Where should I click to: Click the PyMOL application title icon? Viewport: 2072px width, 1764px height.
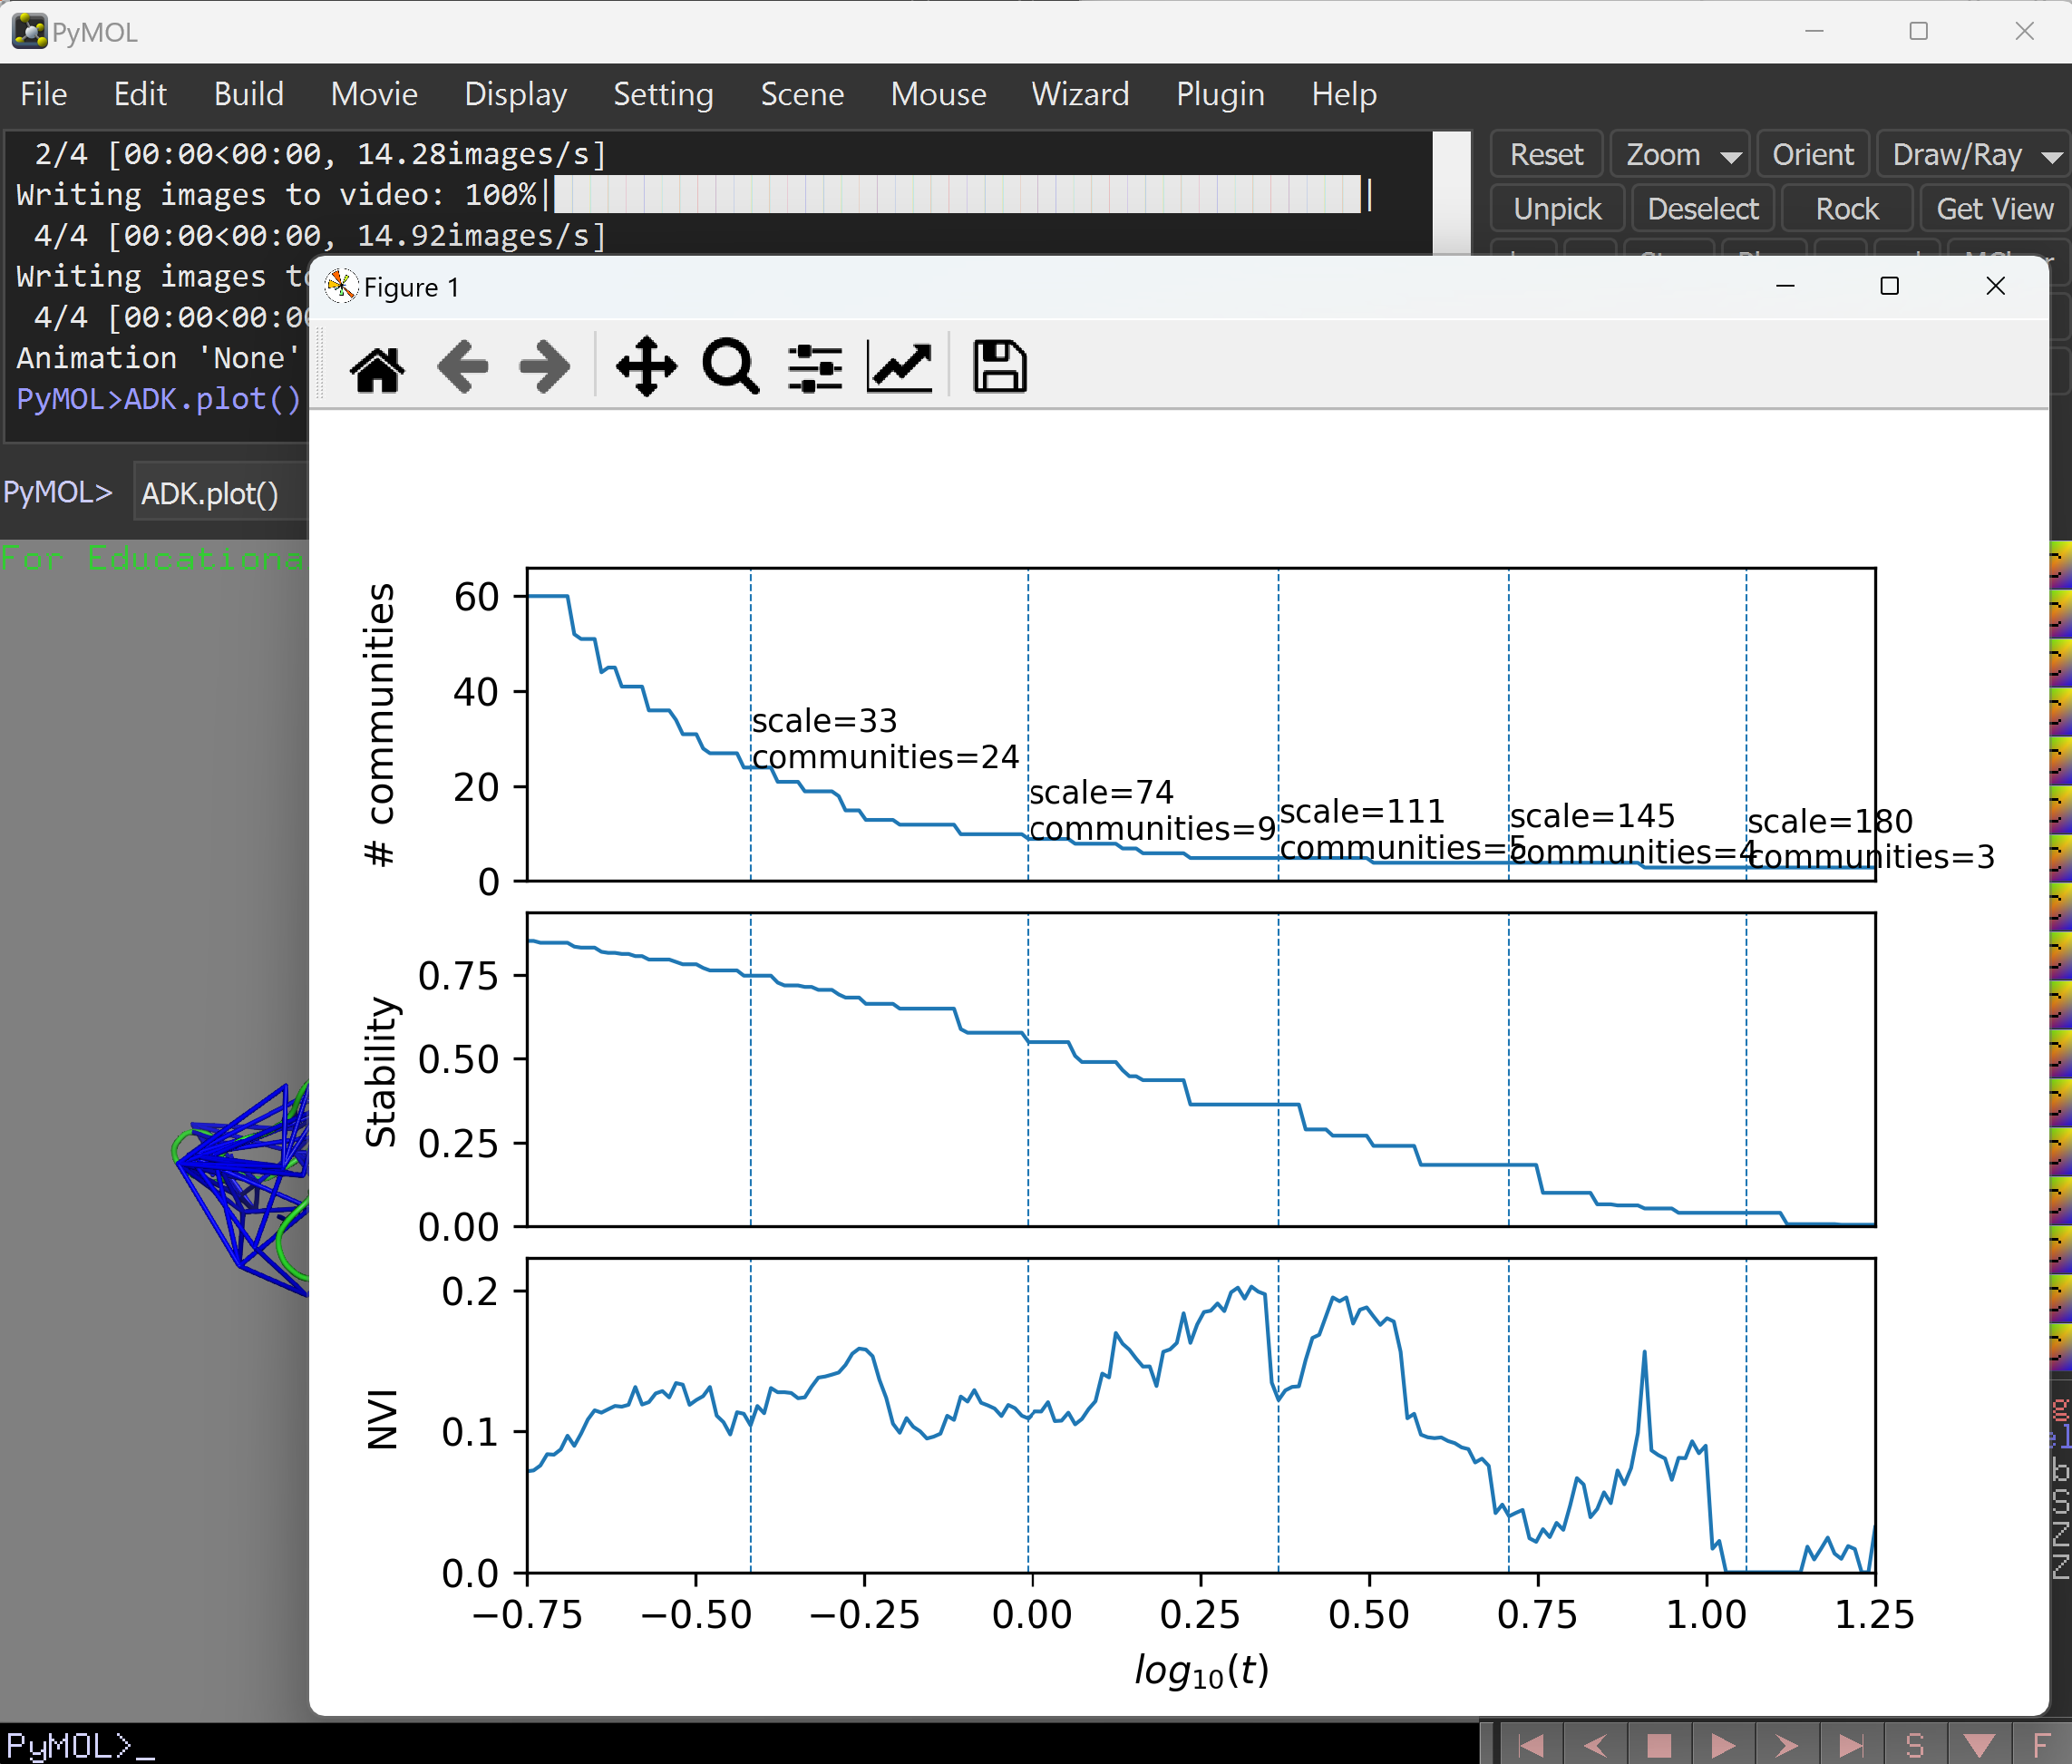pyautogui.click(x=29, y=31)
